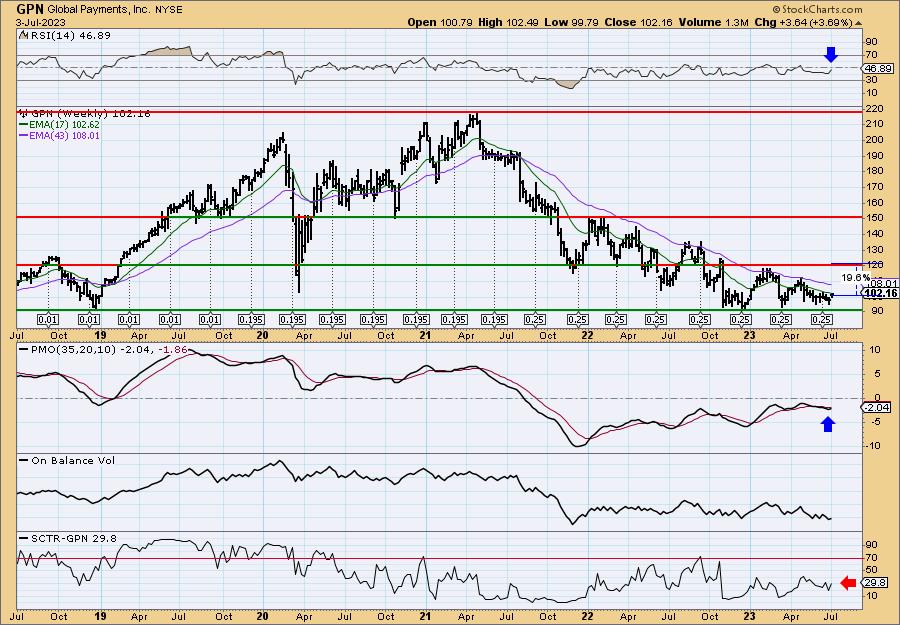The width and height of the screenshot is (900, 625).
Task: Click the 102.16 current price tag on right axis
Action: (x=880, y=293)
